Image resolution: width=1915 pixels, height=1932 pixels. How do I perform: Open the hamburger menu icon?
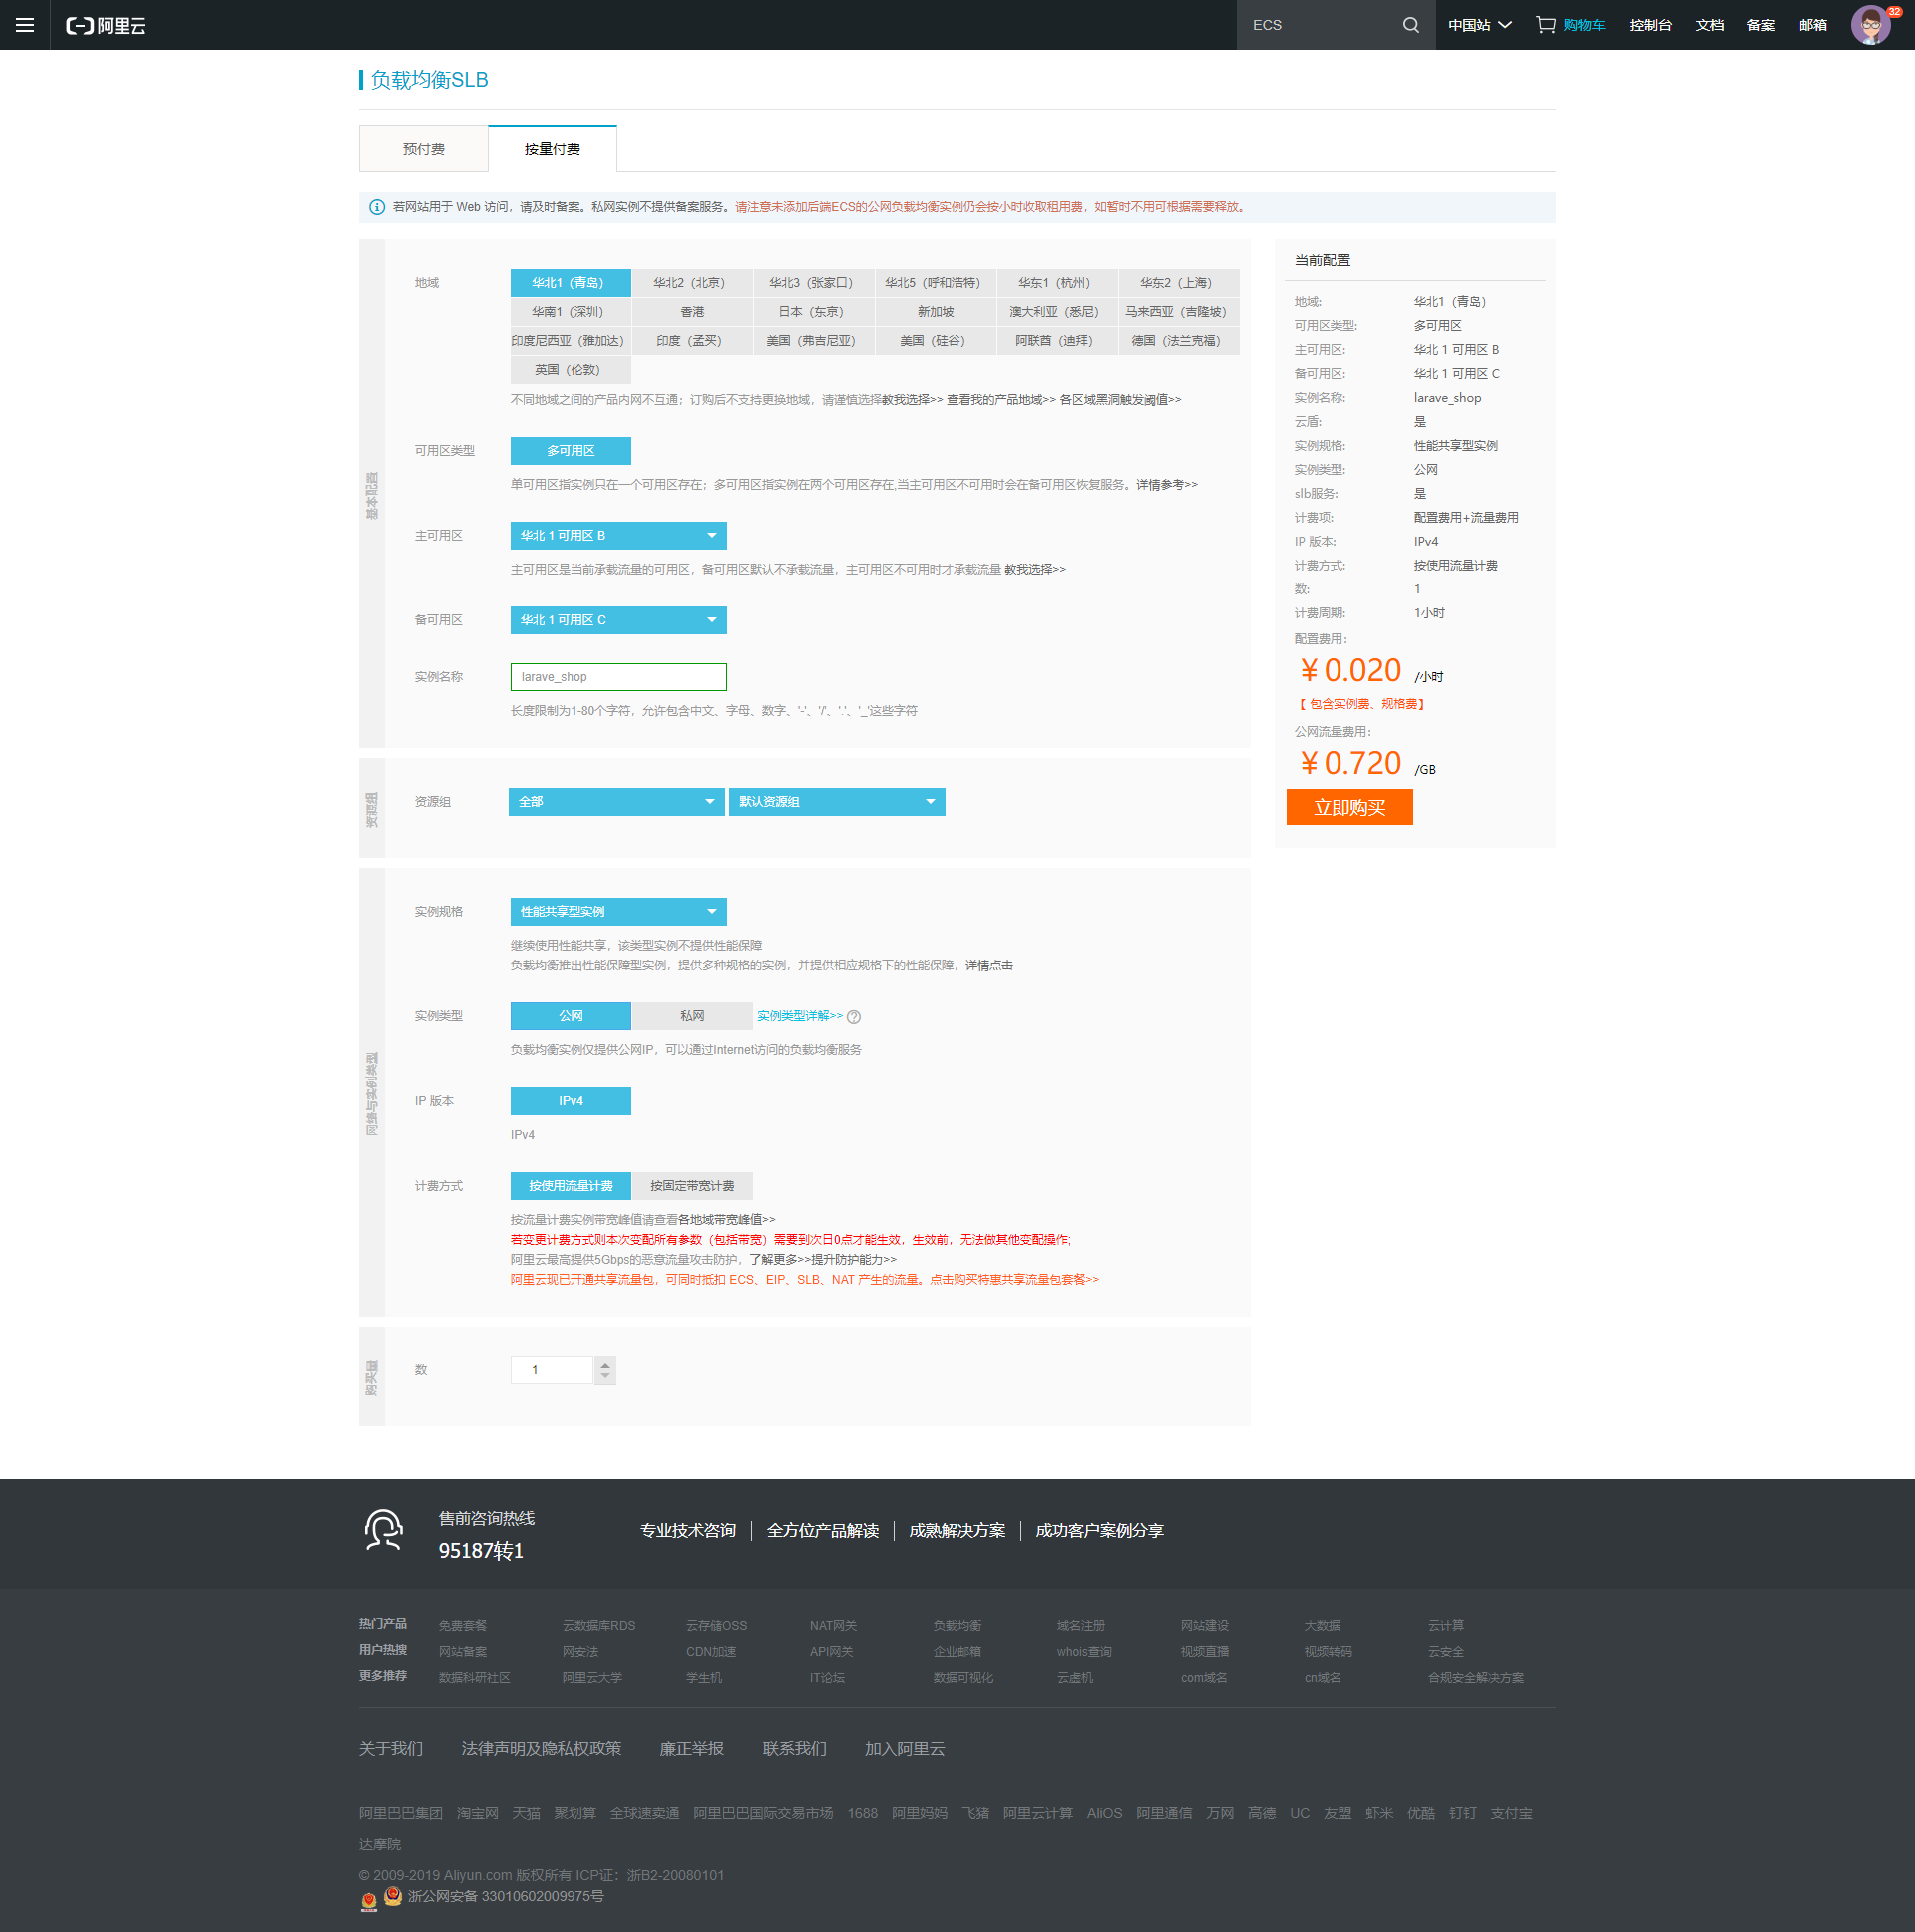click(25, 25)
